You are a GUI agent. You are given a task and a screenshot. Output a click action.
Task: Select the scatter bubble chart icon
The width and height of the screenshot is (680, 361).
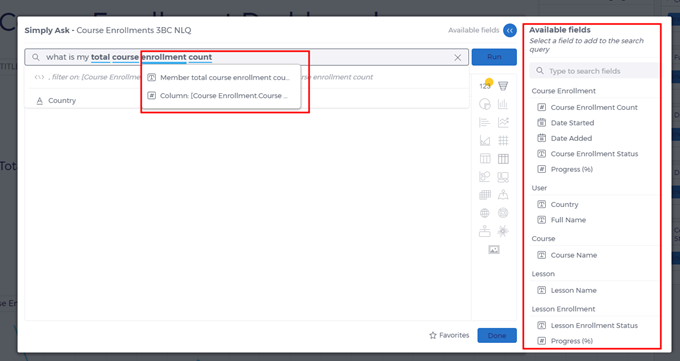[x=484, y=177]
